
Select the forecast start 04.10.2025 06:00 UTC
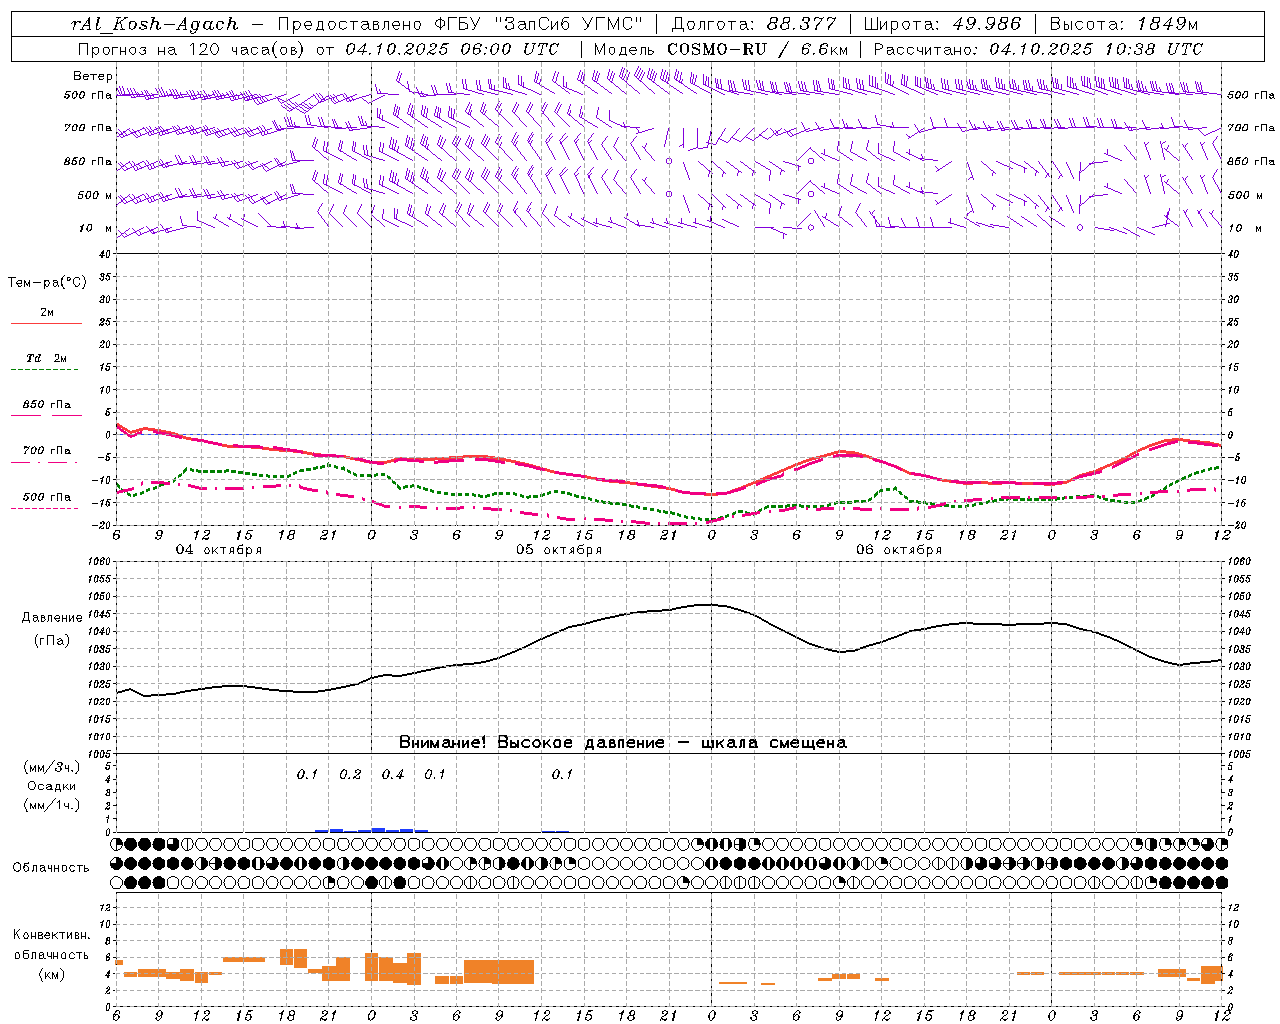[x=452, y=48]
